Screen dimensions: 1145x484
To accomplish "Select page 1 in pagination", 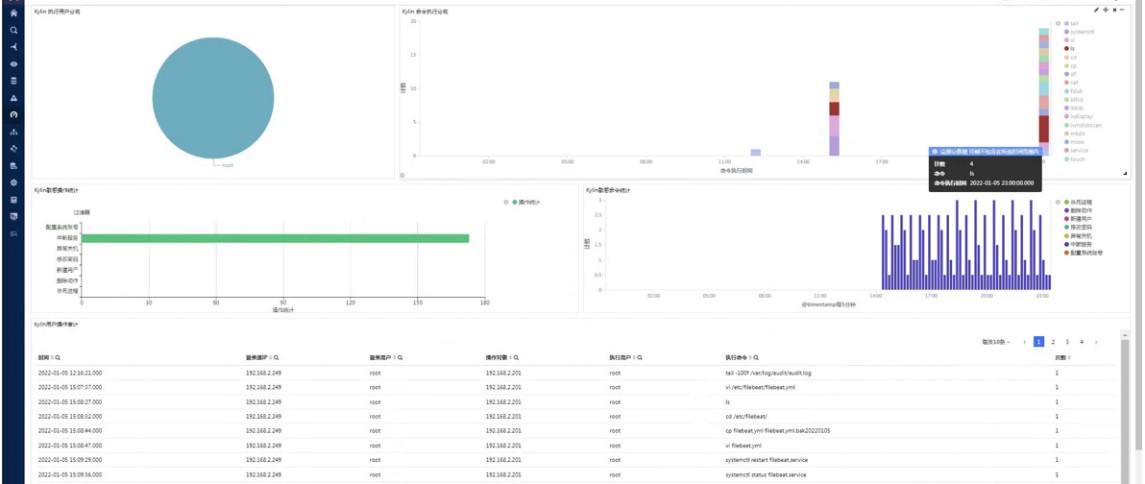I will [1038, 342].
